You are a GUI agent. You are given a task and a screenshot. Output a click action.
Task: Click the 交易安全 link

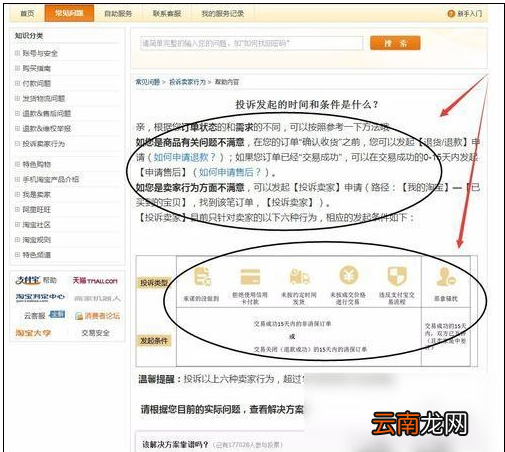click(x=96, y=333)
